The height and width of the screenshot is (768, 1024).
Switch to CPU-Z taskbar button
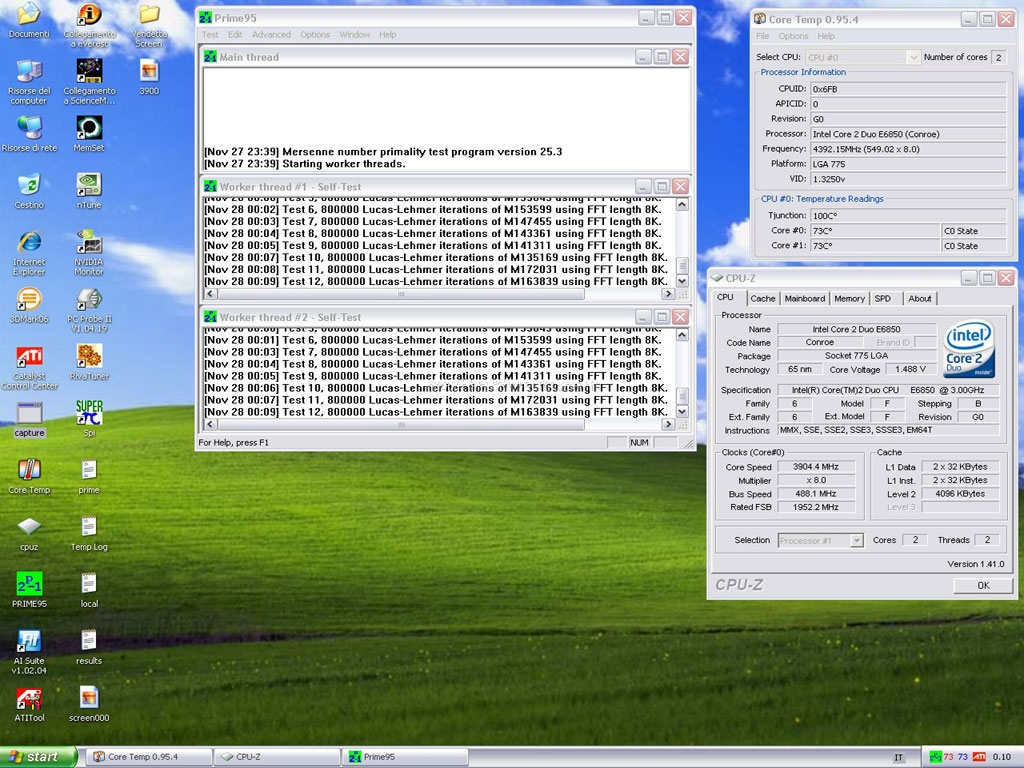[x=277, y=757]
